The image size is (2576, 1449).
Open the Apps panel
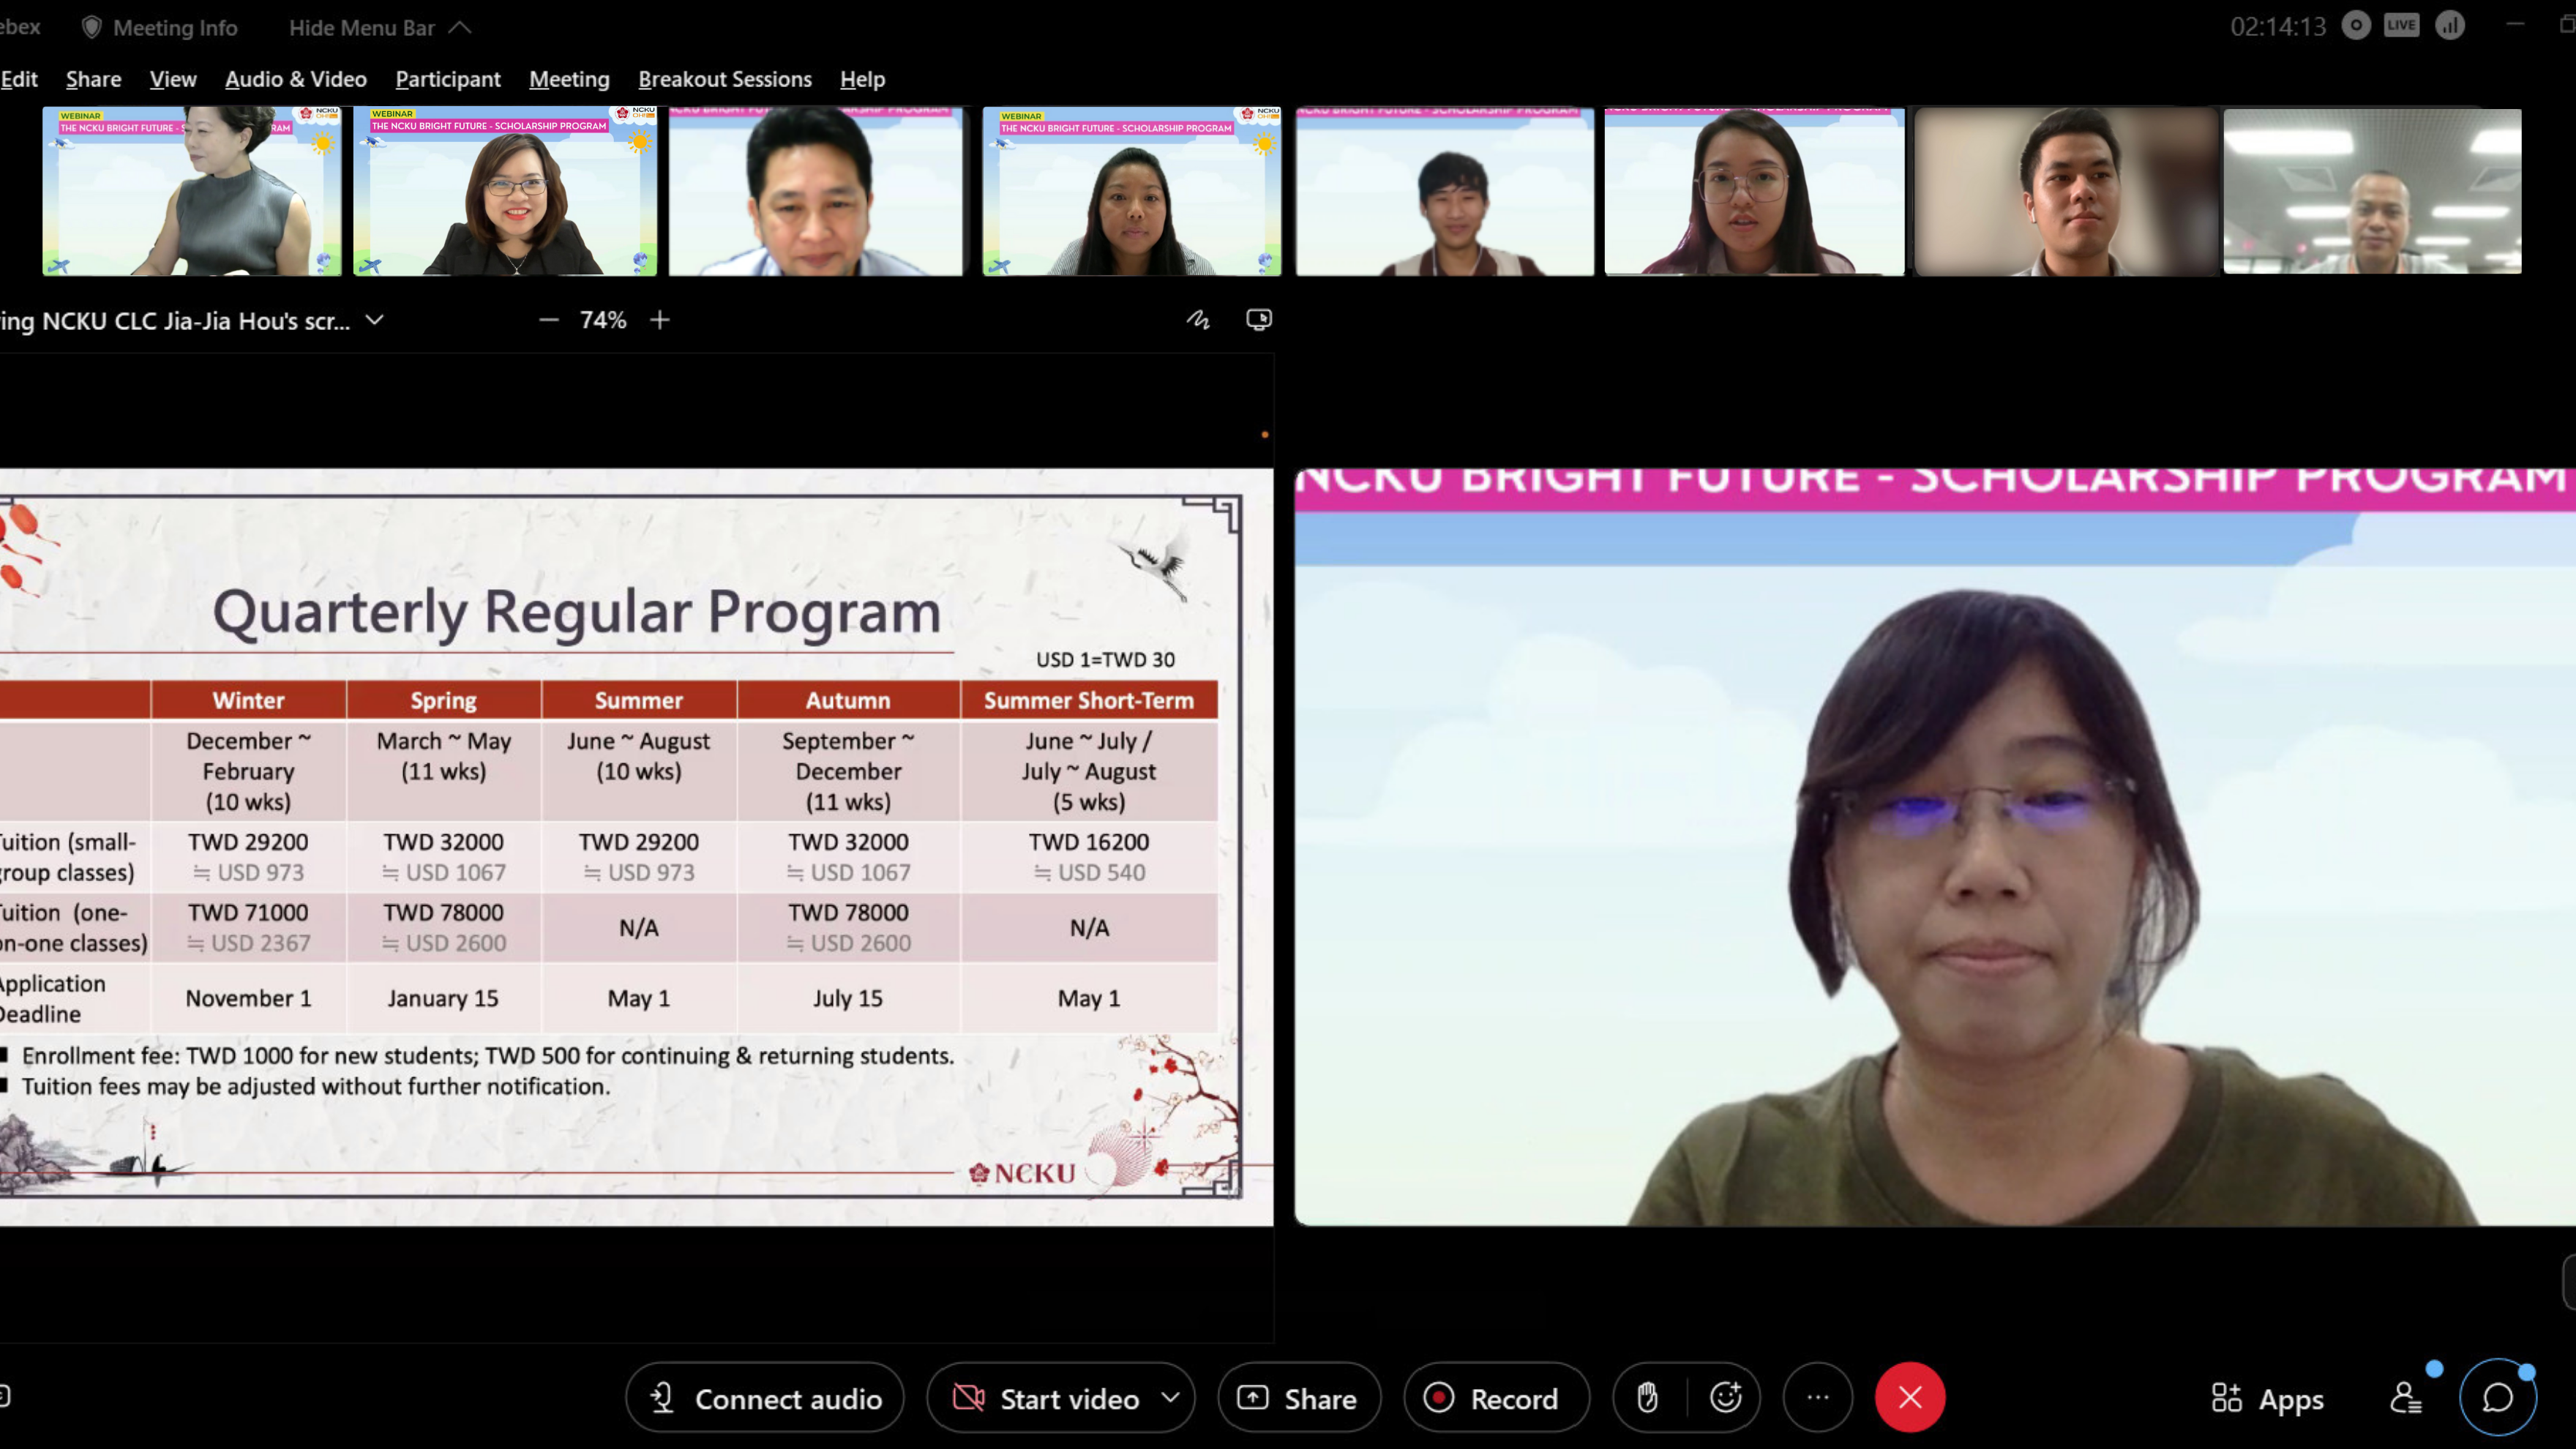(x=2267, y=1398)
